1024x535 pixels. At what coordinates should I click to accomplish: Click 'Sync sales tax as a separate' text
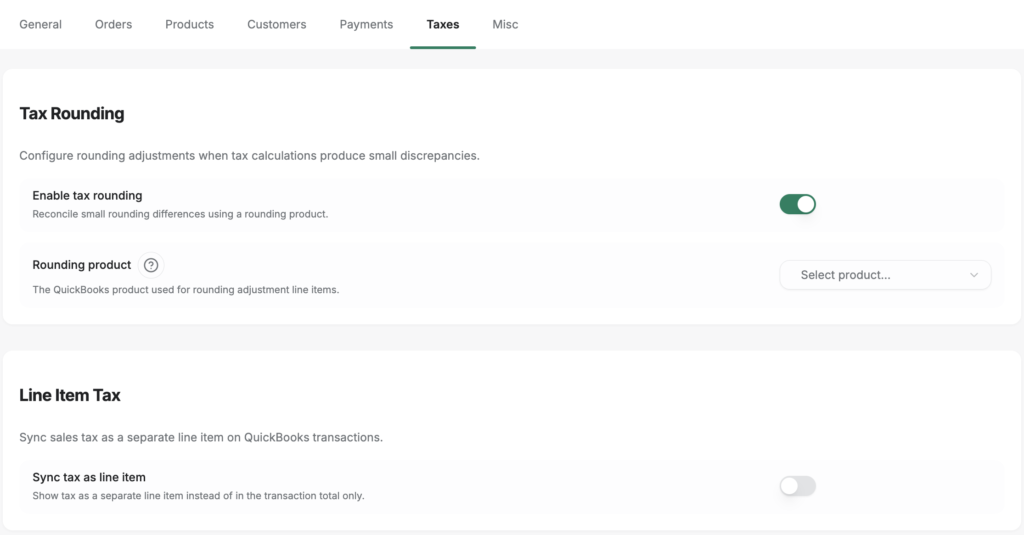coord(201,438)
